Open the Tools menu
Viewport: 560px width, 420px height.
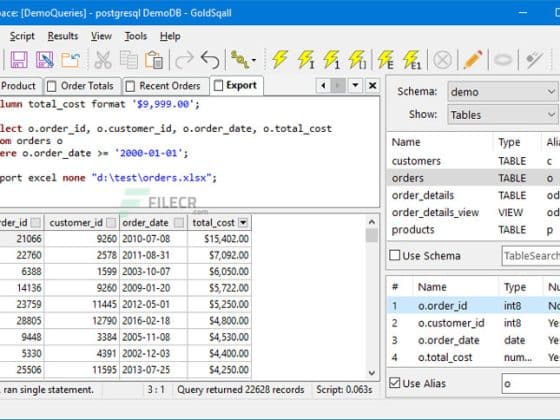tap(135, 36)
